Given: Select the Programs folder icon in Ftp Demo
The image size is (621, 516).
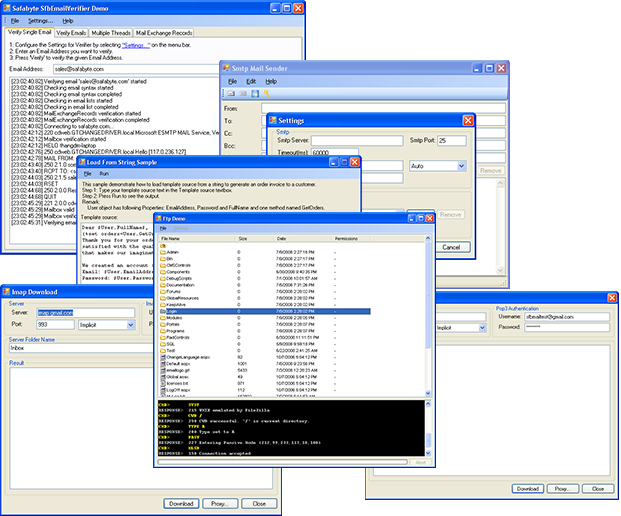Looking at the screenshot, I should click(x=163, y=331).
